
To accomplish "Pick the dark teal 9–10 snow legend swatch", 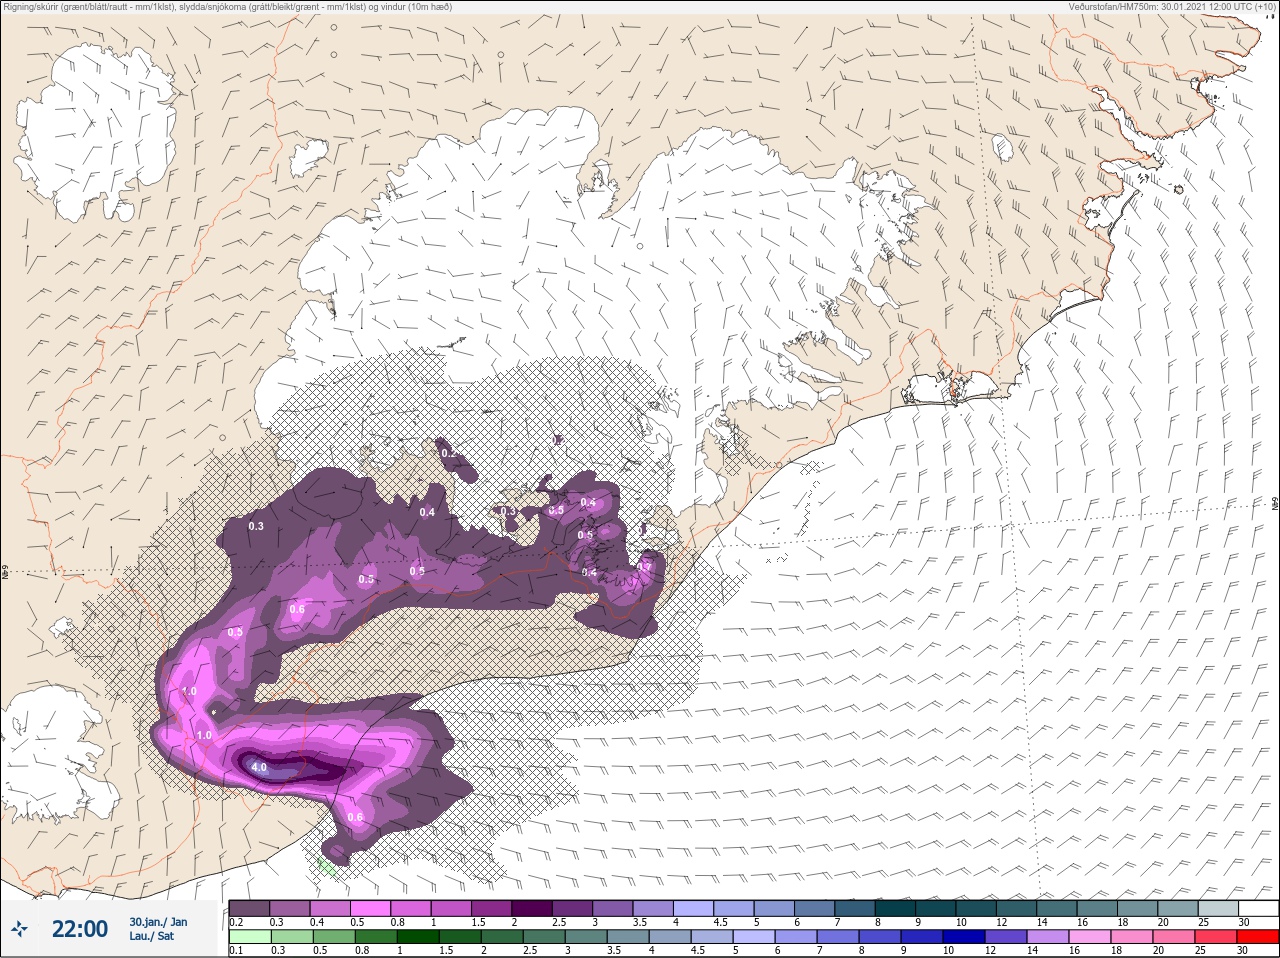I will coord(937,908).
